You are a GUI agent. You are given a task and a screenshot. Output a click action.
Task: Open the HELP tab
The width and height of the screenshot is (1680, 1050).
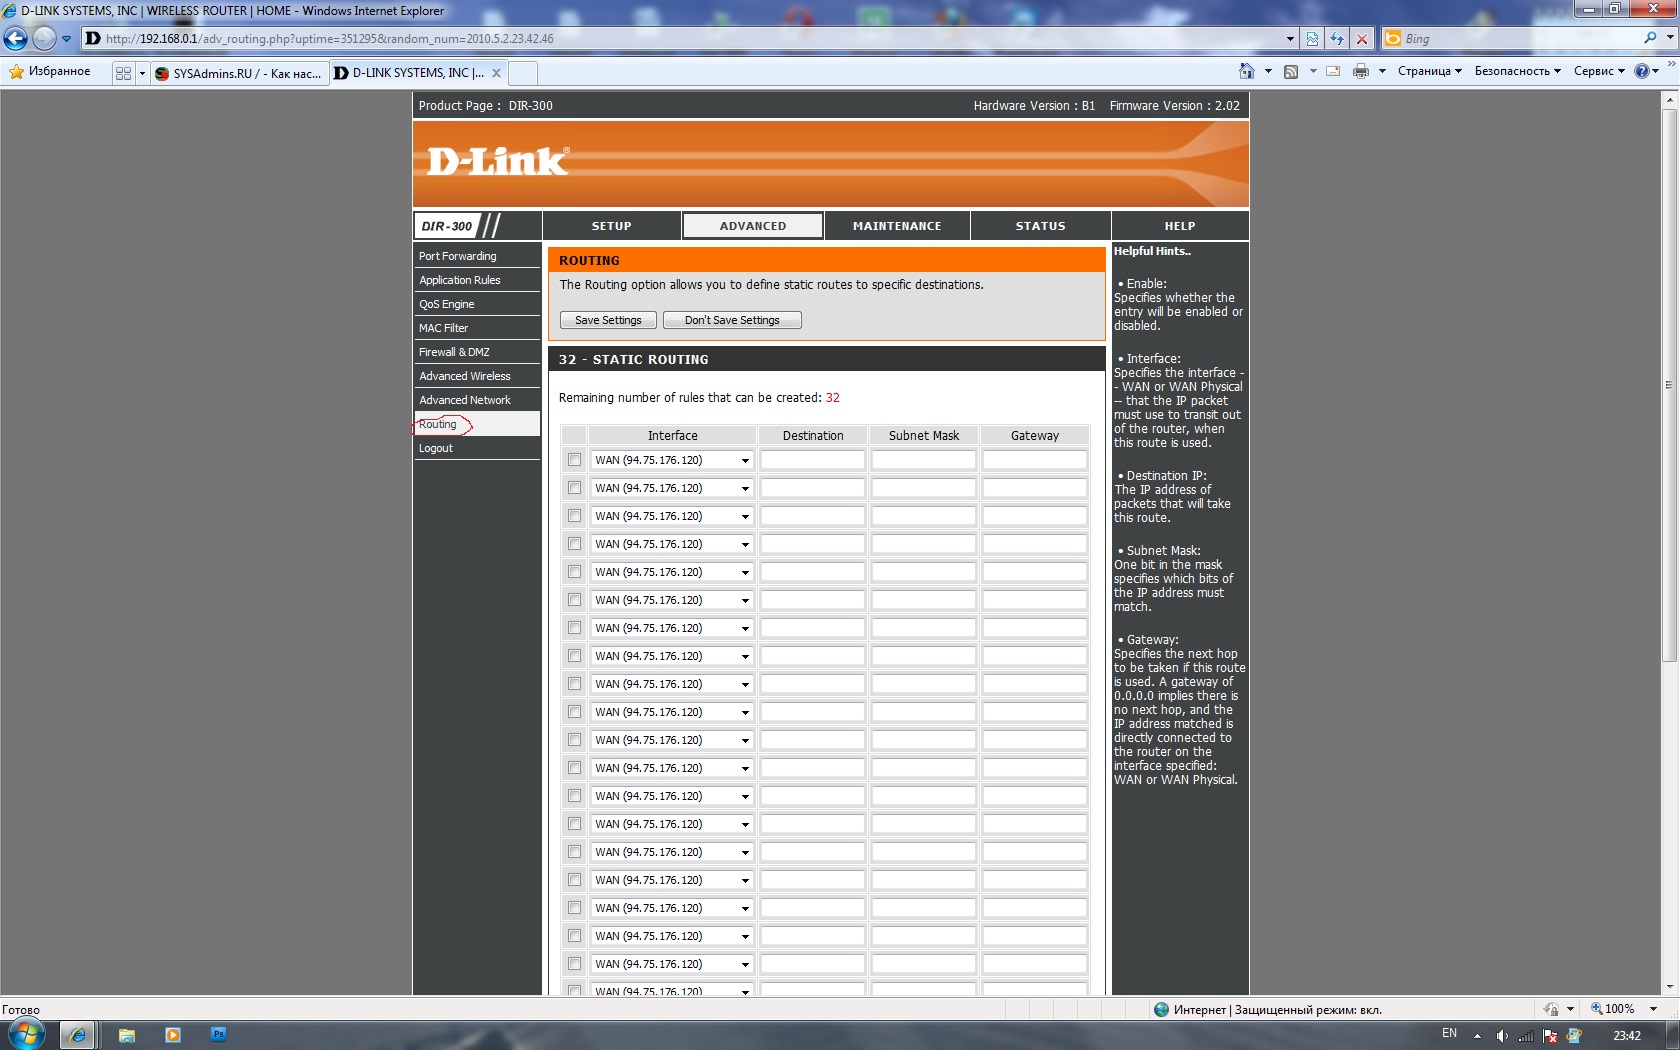[1180, 226]
